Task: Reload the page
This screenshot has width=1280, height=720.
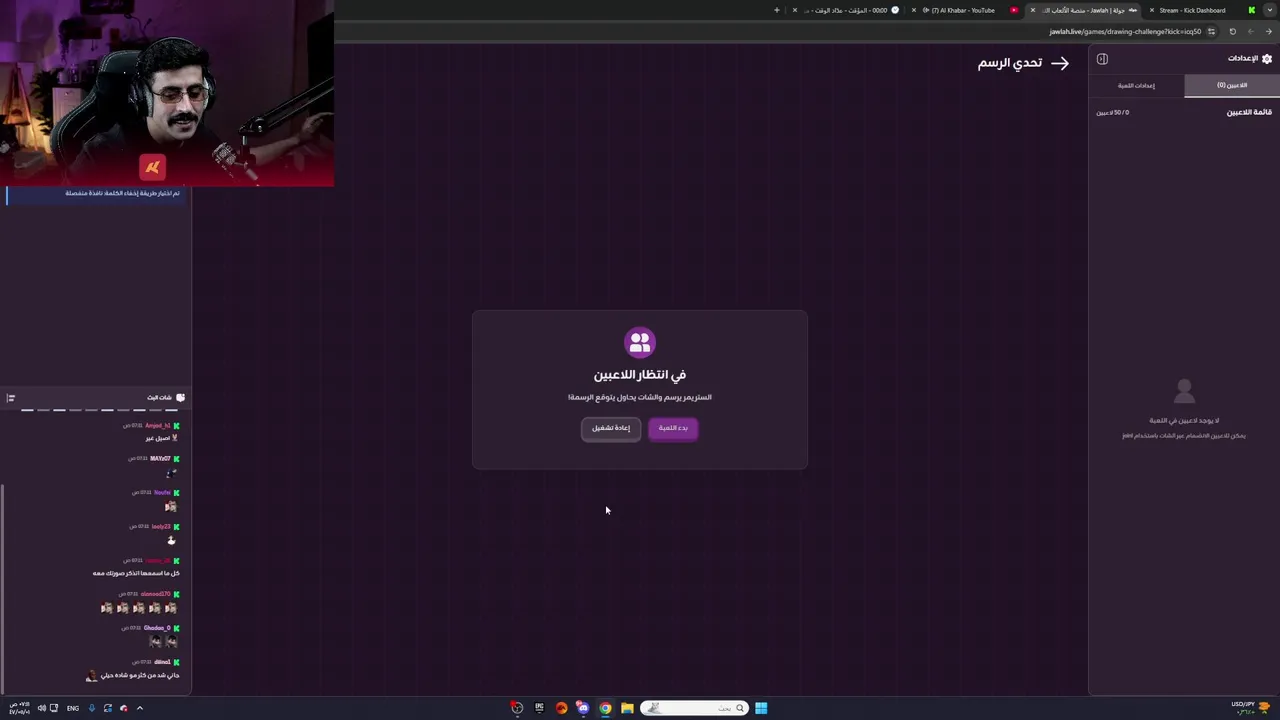Action: pyautogui.click(x=1232, y=31)
